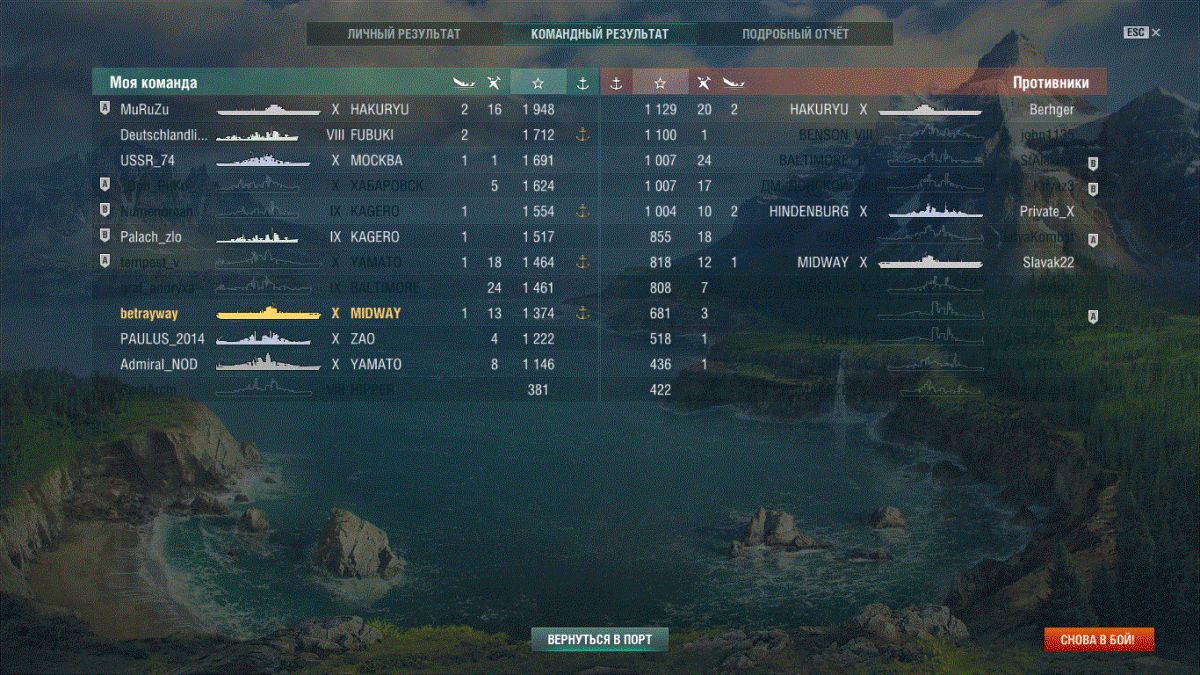Screen dimensions: 1200x675
Task: Open the Личный результат tab
Action: [x=404, y=34]
